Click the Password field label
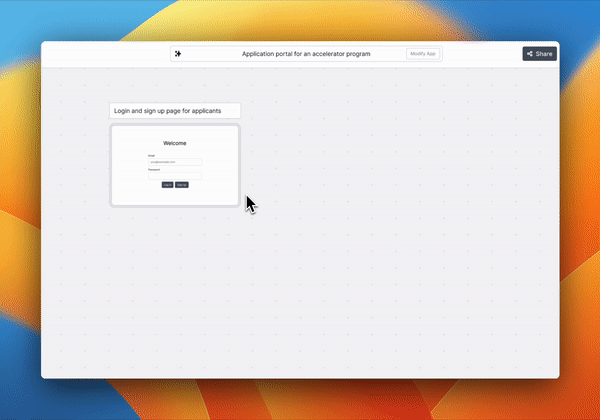Viewport: 600px width, 420px height. [x=154, y=169]
